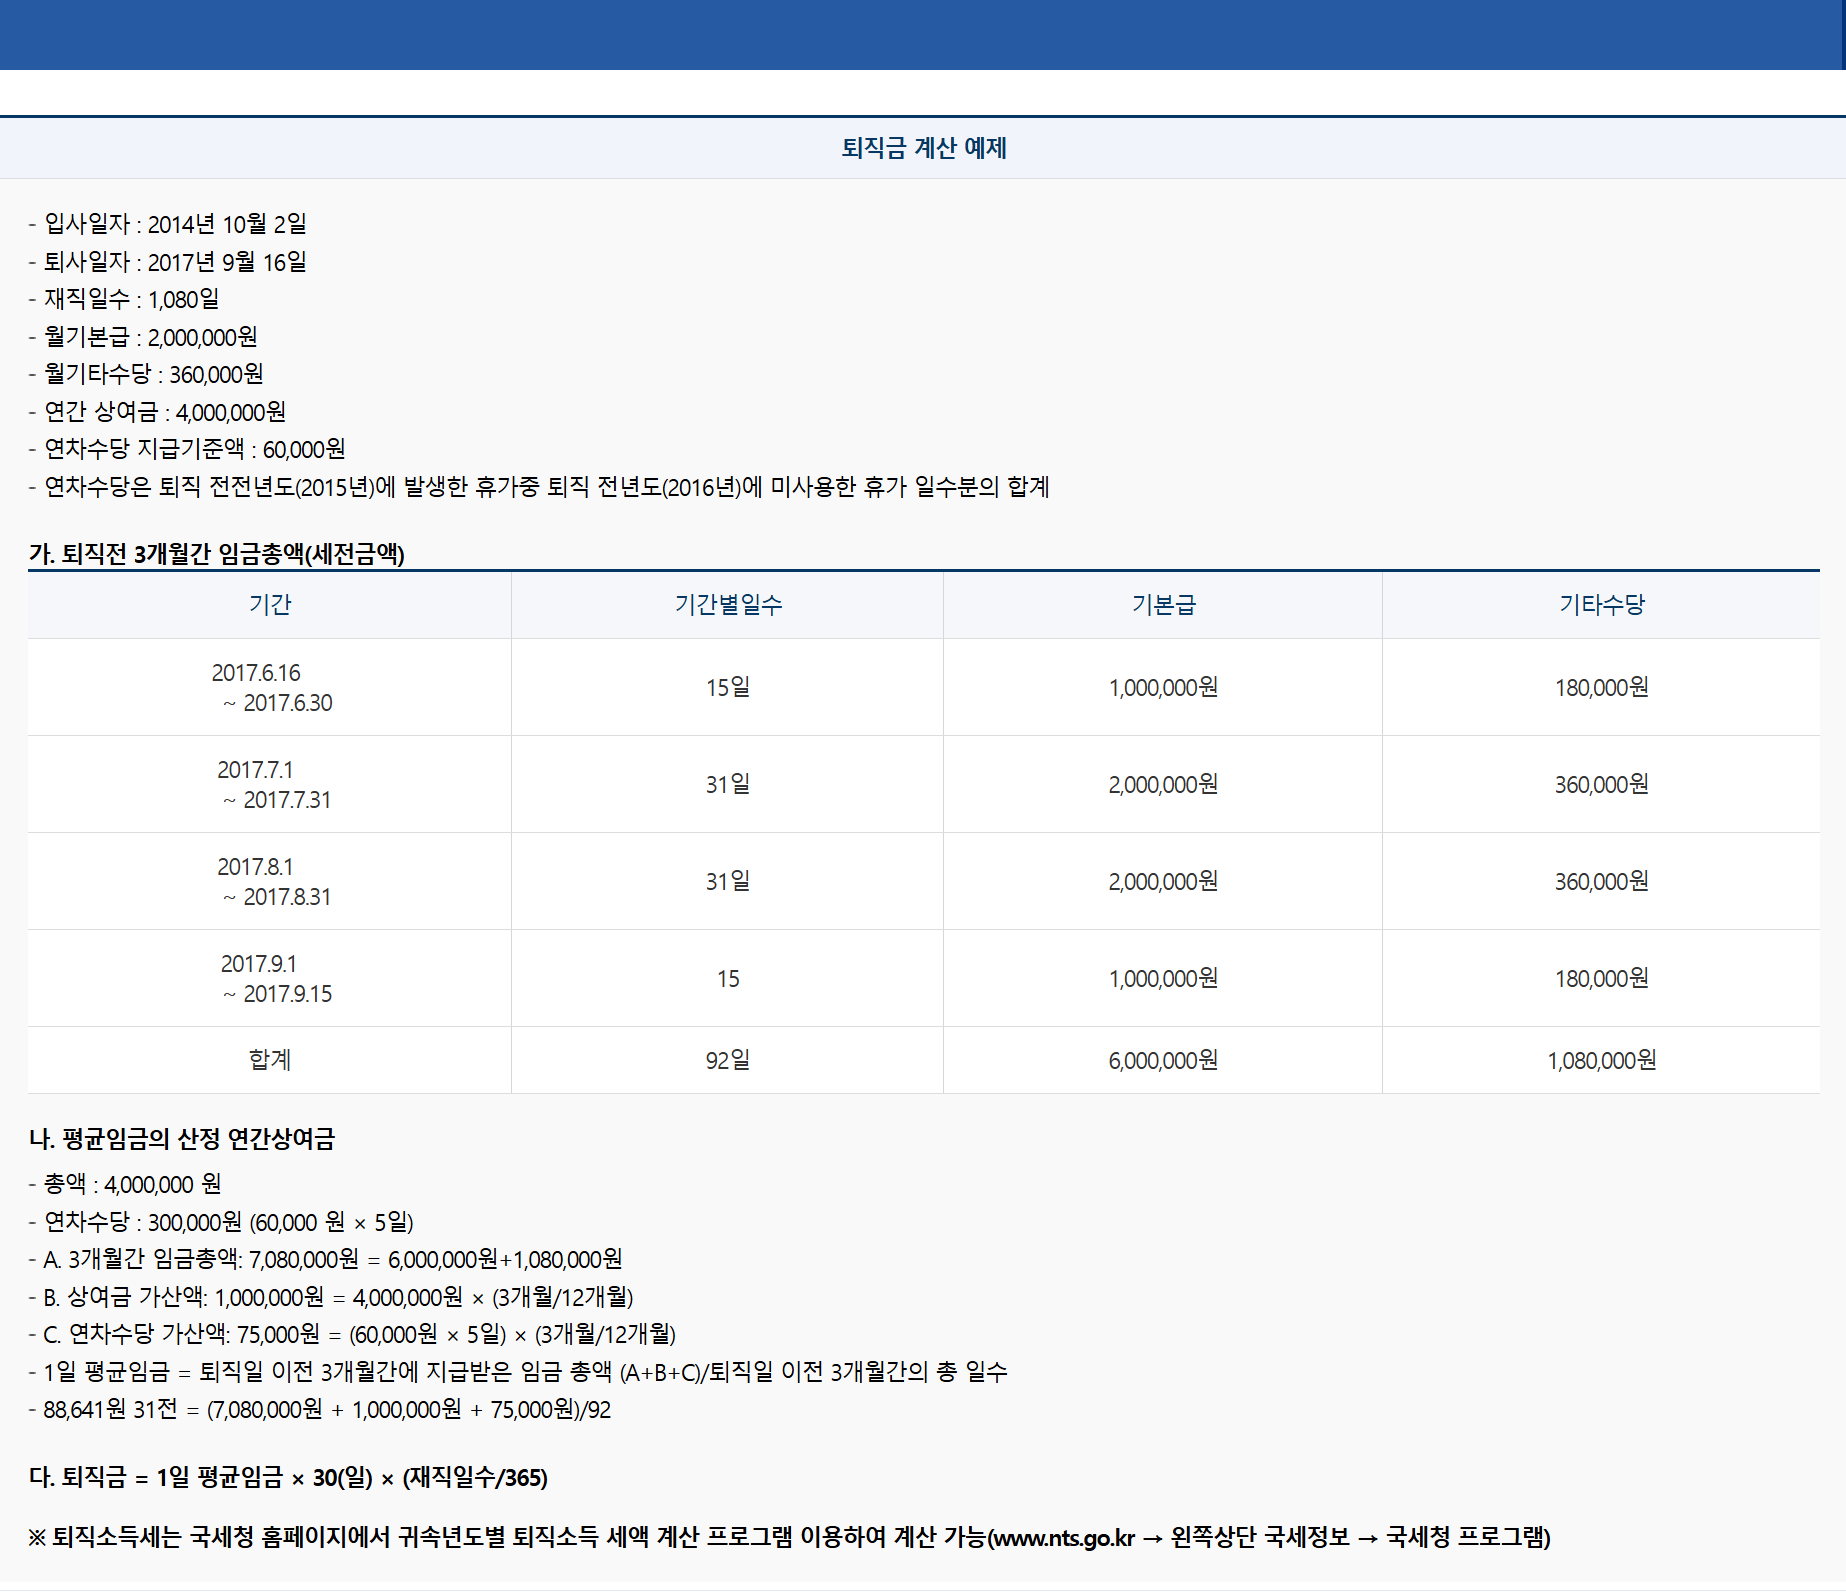Select the 2017.6.16 ~ 2017.6.30 period cell
This screenshot has height=1596, width=1846.
click(x=268, y=687)
